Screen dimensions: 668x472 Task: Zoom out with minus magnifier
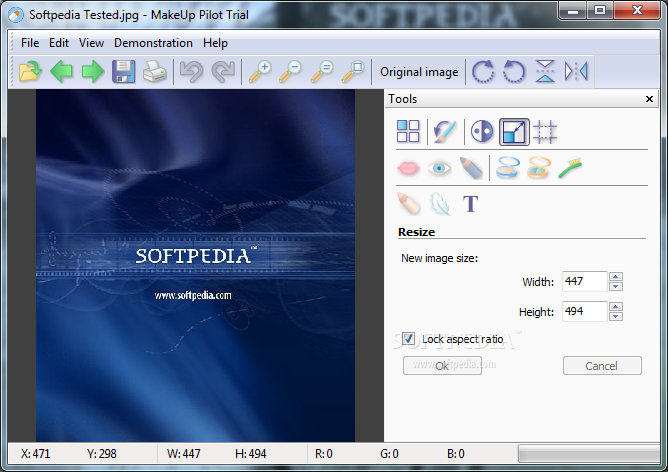(x=291, y=71)
